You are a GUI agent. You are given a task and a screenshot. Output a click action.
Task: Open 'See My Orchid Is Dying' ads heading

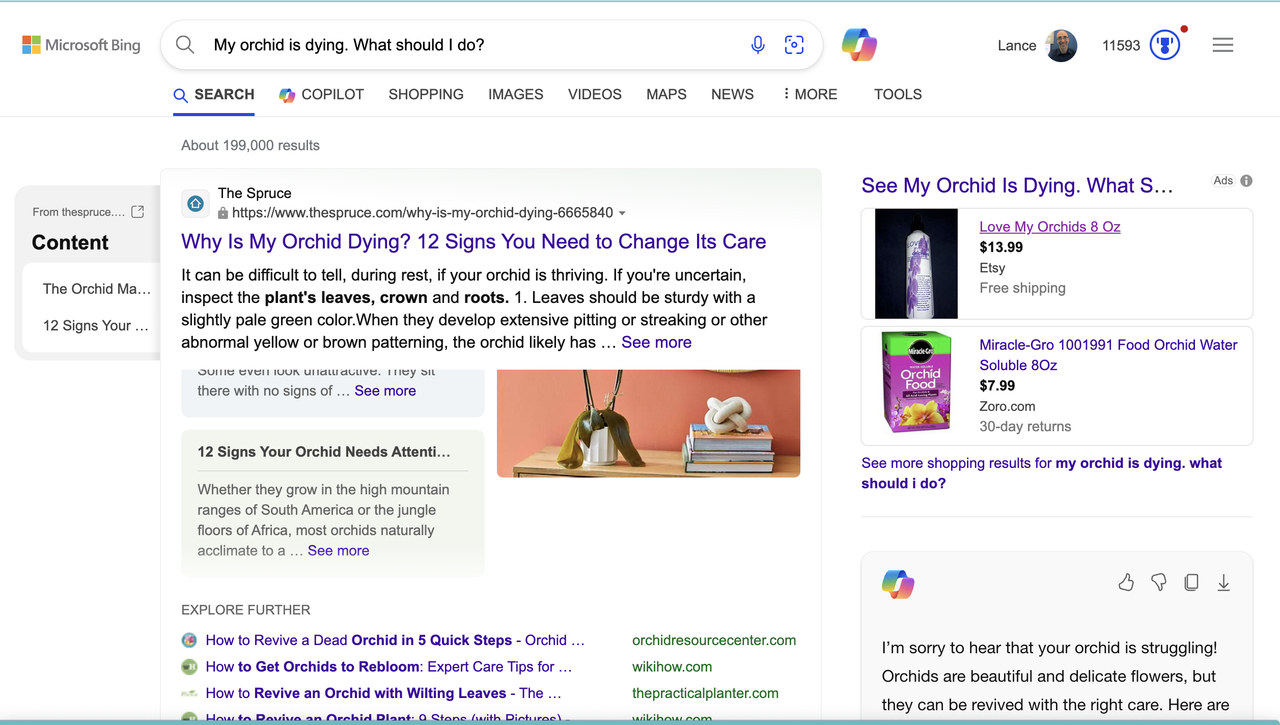[x=1017, y=186]
